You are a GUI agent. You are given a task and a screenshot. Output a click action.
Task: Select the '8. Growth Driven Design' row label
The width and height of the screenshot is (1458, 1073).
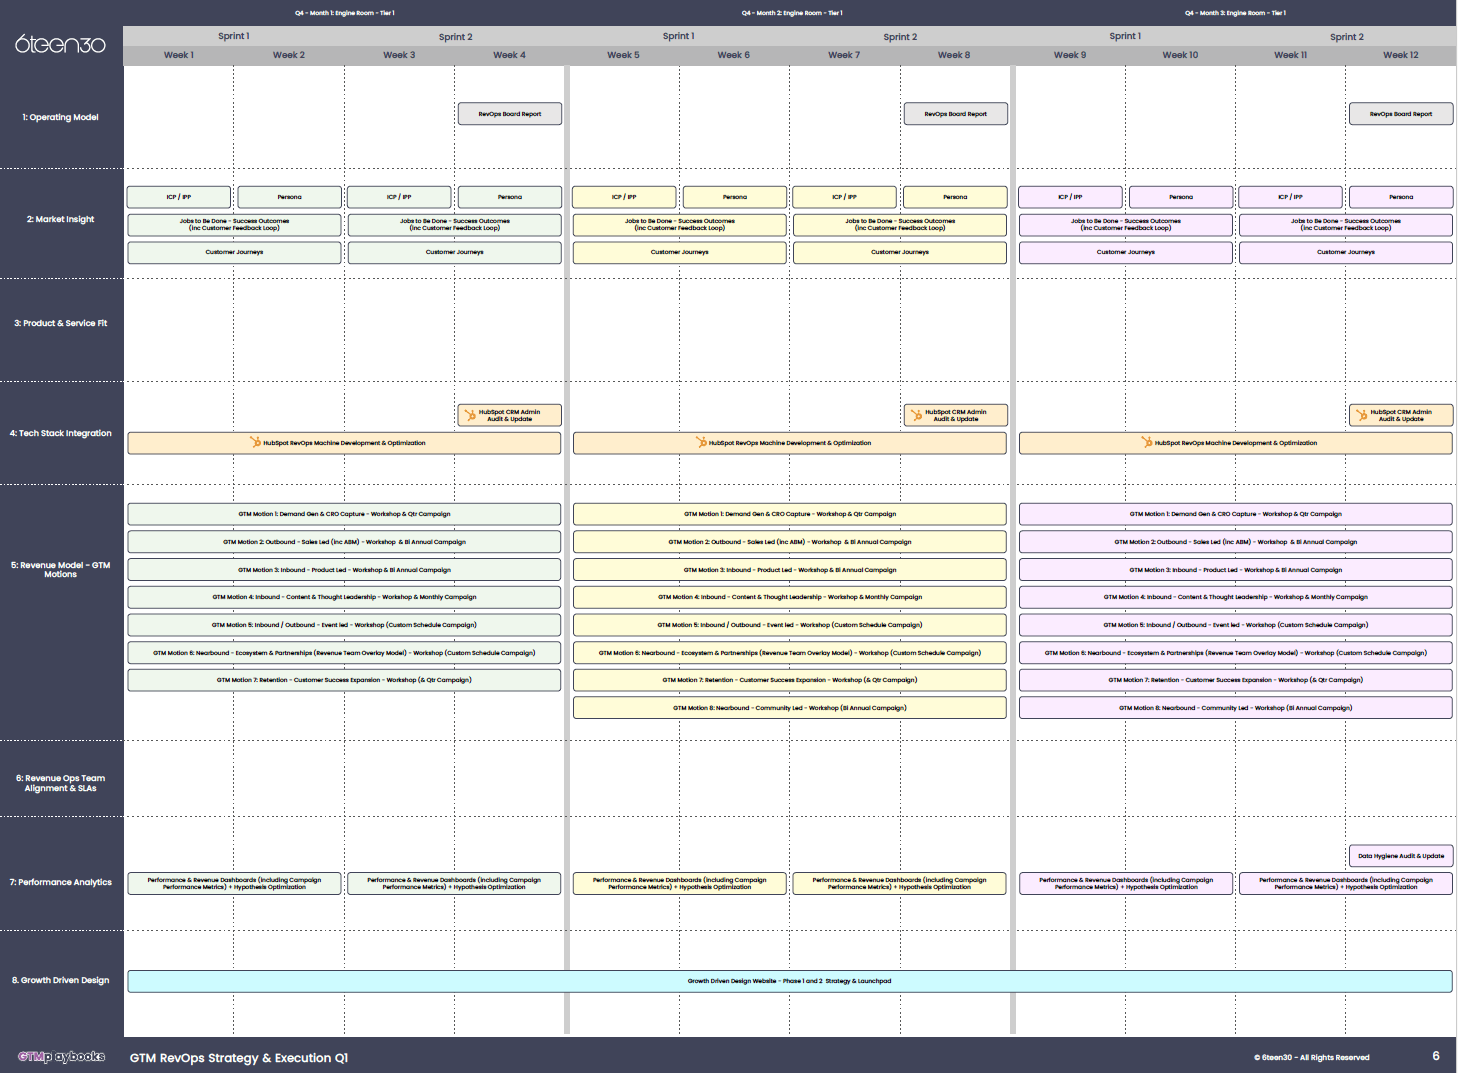tap(61, 980)
